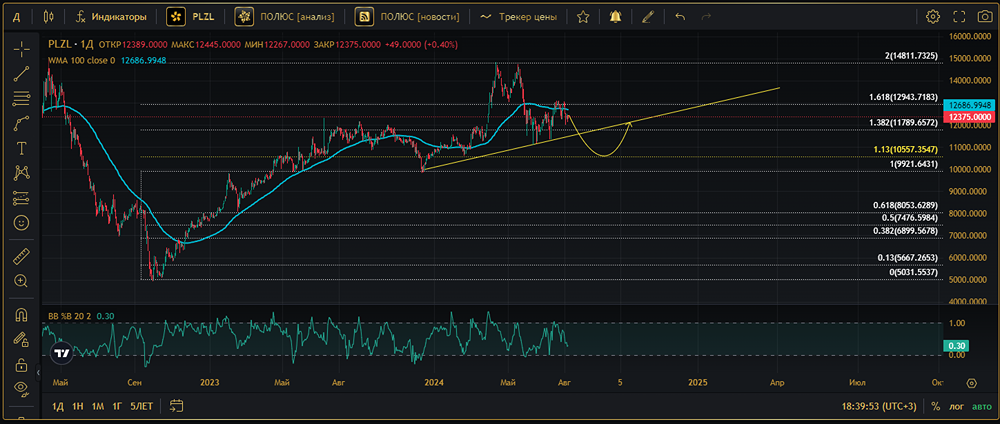
Task: Toggle авто auto scale
Action: tap(982, 406)
